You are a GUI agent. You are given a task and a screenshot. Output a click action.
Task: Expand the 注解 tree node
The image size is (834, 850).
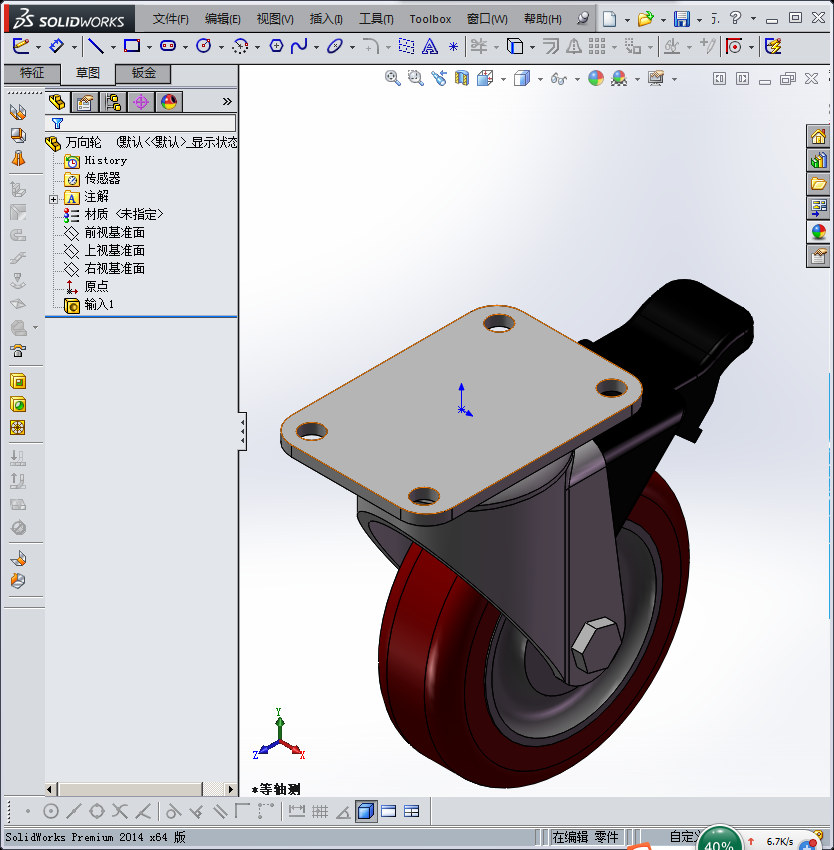[53, 199]
